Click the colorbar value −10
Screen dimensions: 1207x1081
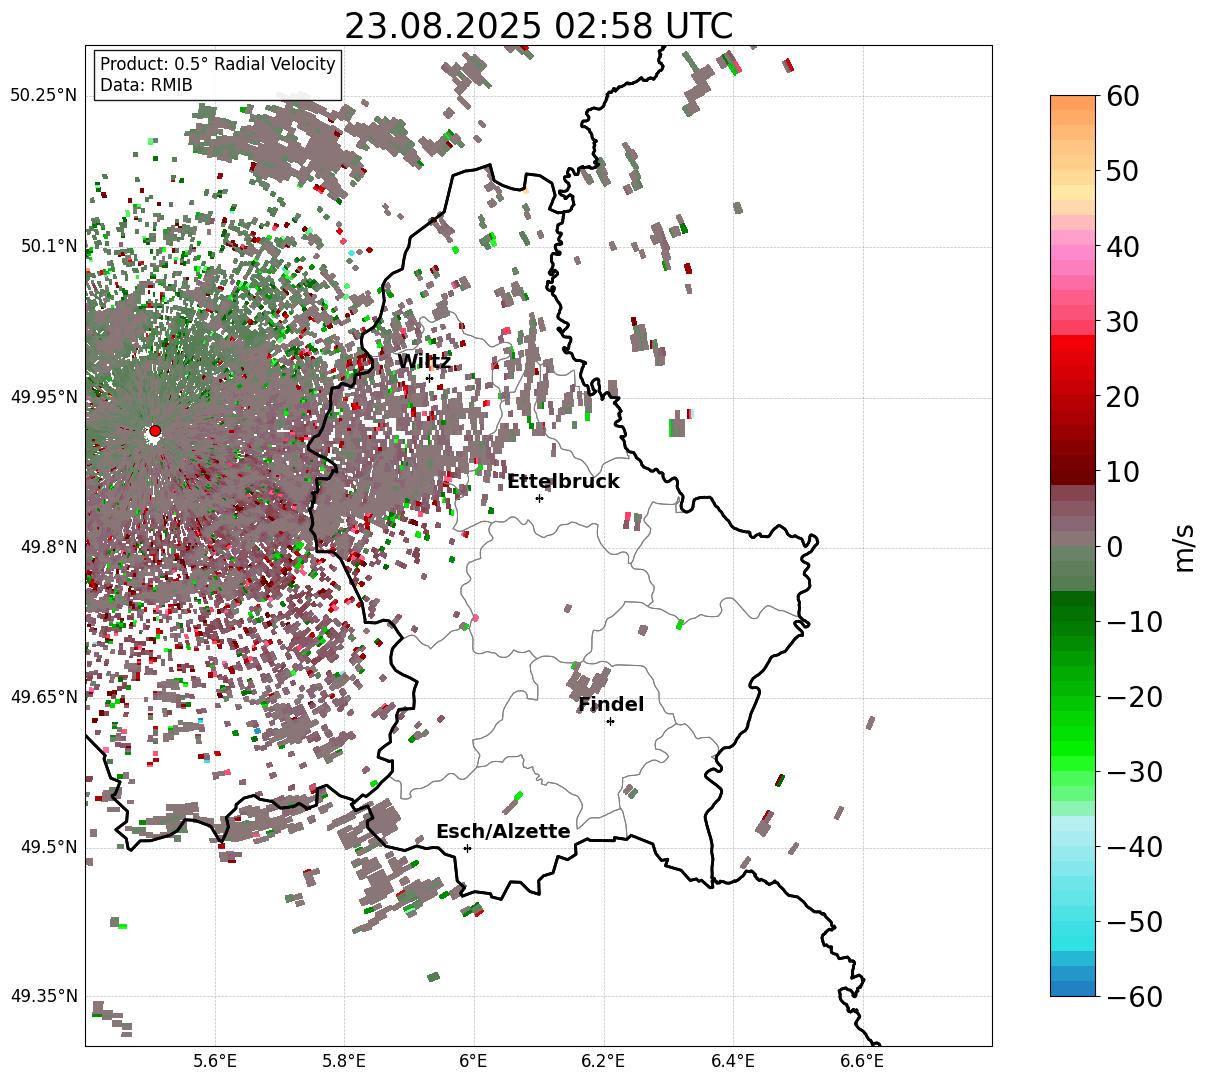click(x=1134, y=621)
